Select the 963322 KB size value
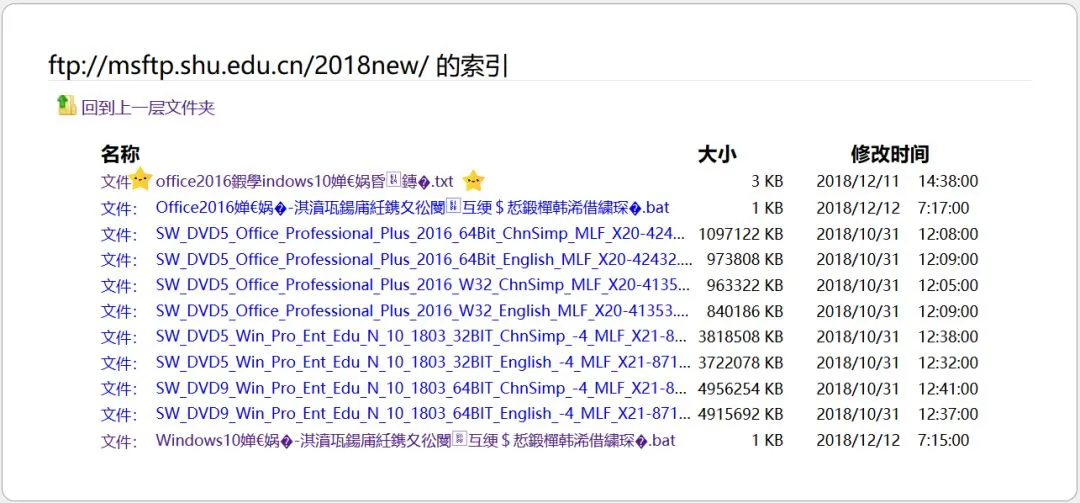Viewport: 1080px width, 503px height. click(x=745, y=286)
